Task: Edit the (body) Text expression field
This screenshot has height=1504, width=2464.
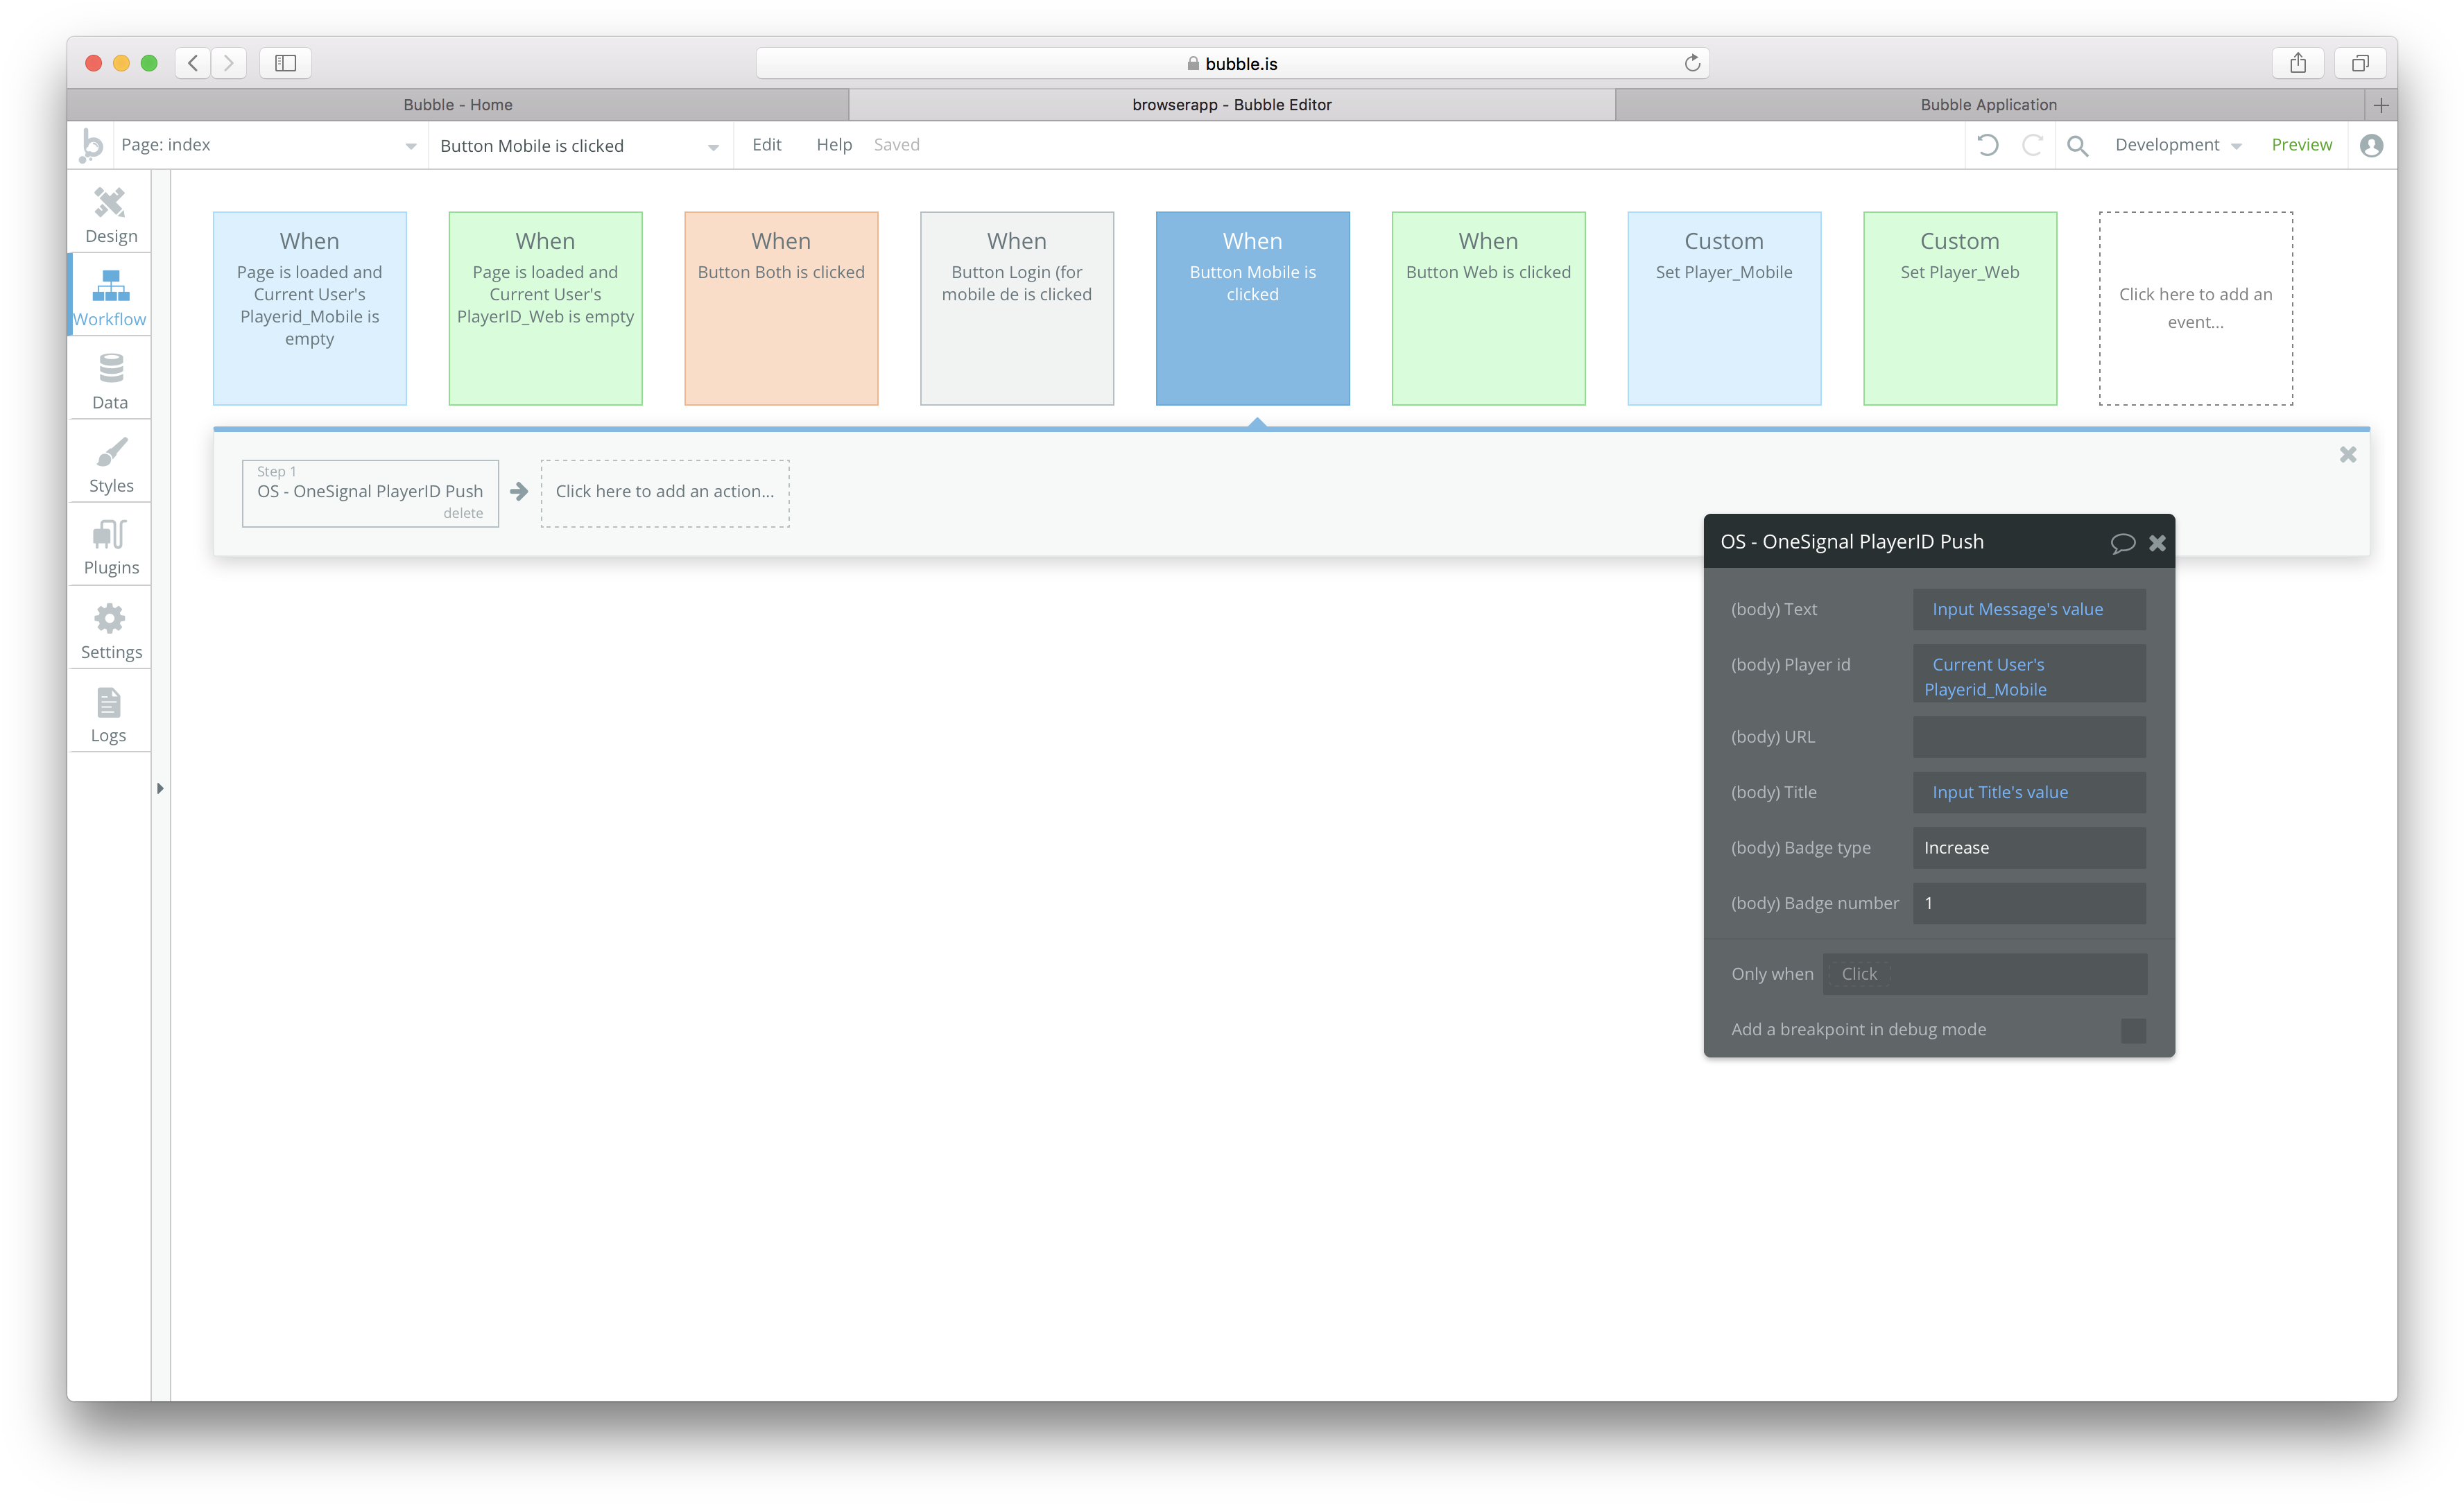Action: 2029,609
